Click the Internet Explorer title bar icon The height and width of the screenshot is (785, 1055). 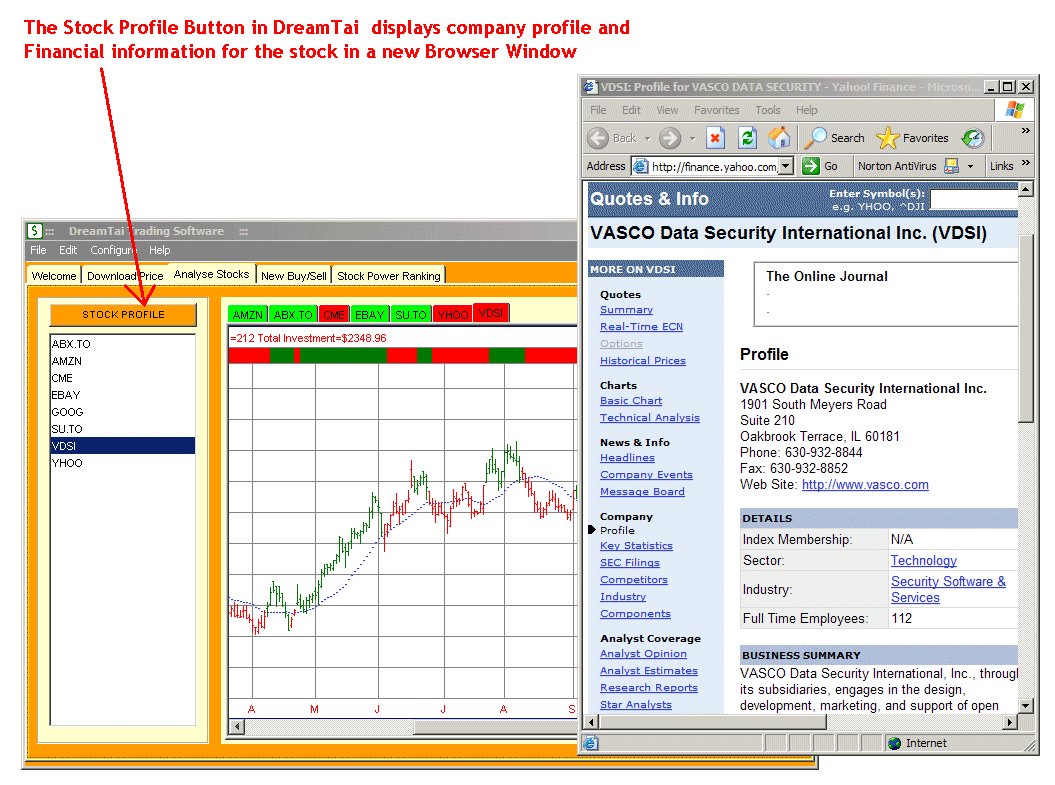point(590,87)
